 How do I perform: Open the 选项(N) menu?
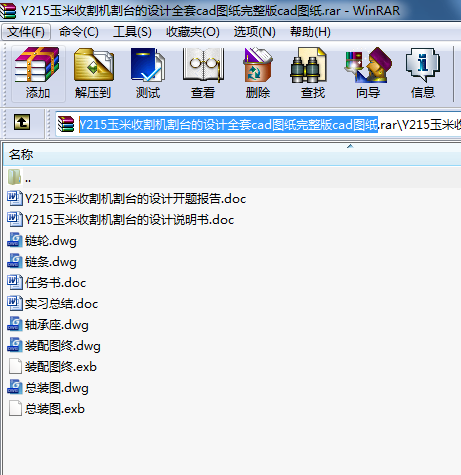click(254, 32)
